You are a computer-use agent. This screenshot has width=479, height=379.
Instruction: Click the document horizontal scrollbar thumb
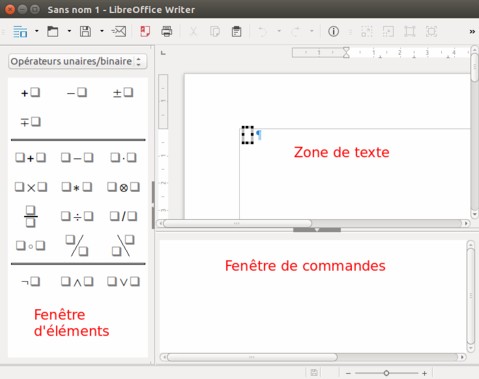point(237,223)
